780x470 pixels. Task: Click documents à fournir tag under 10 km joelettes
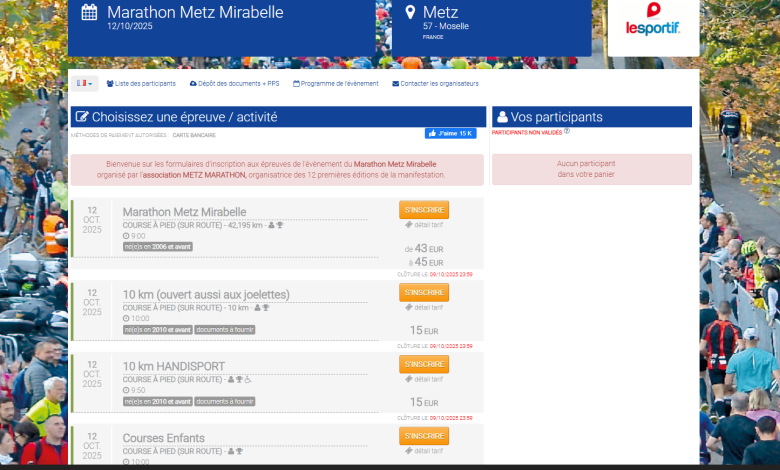[225, 330]
